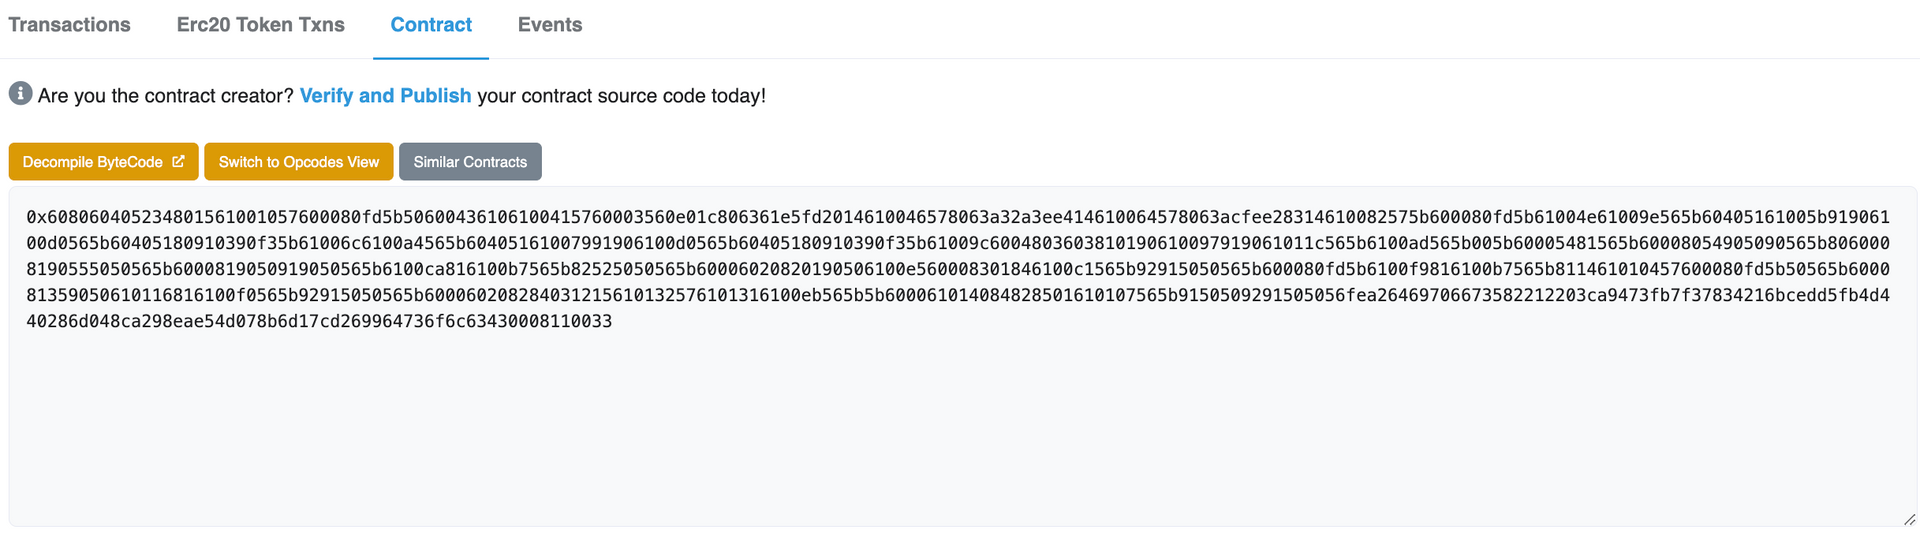
Task: Click the Decompile ByteCode button
Action: (x=104, y=162)
